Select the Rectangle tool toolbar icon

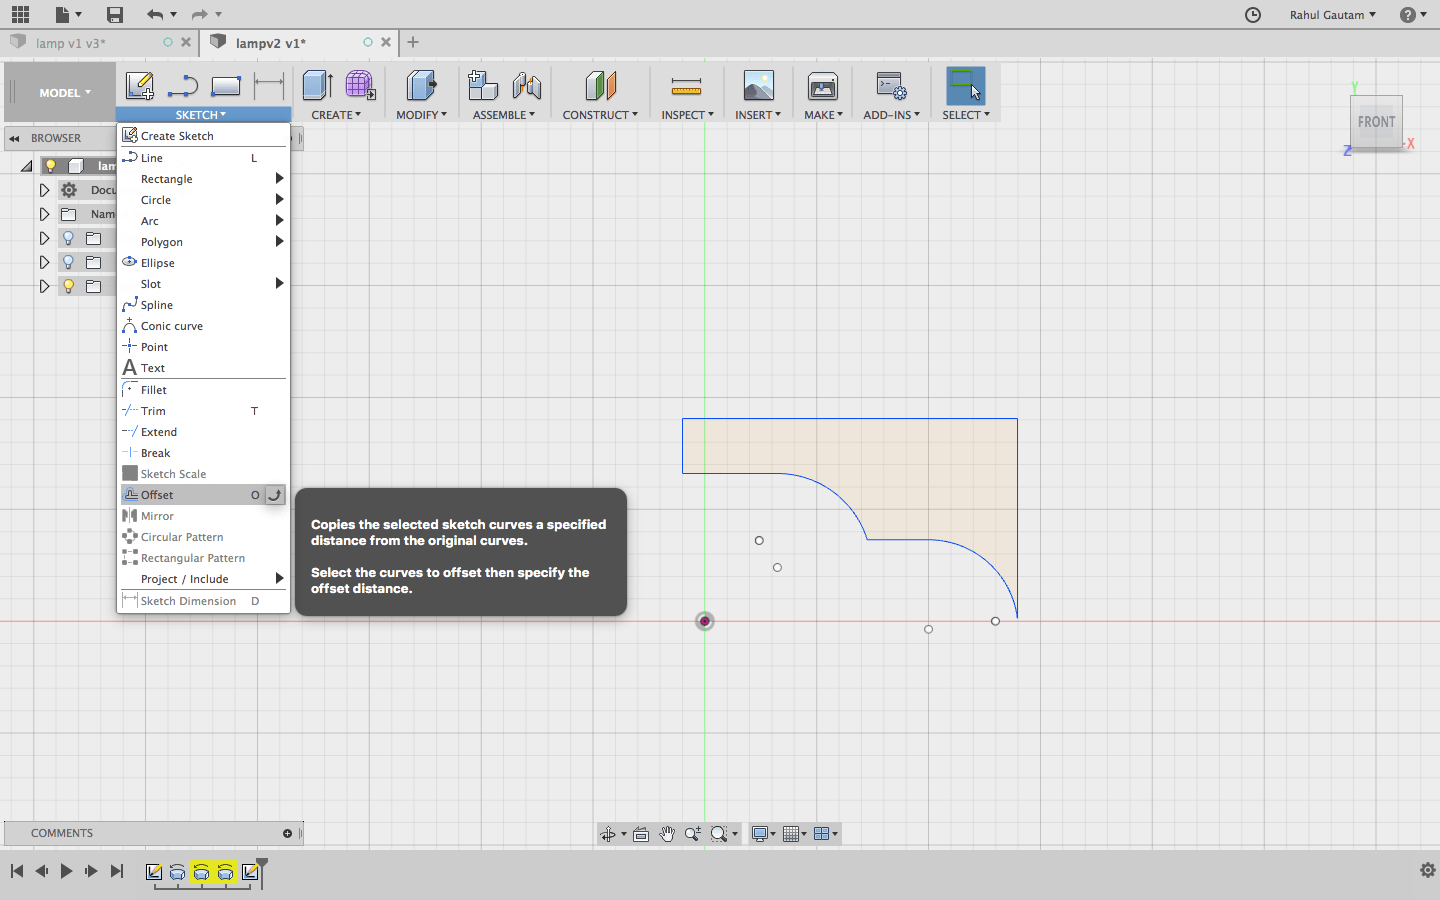click(226, 86)
